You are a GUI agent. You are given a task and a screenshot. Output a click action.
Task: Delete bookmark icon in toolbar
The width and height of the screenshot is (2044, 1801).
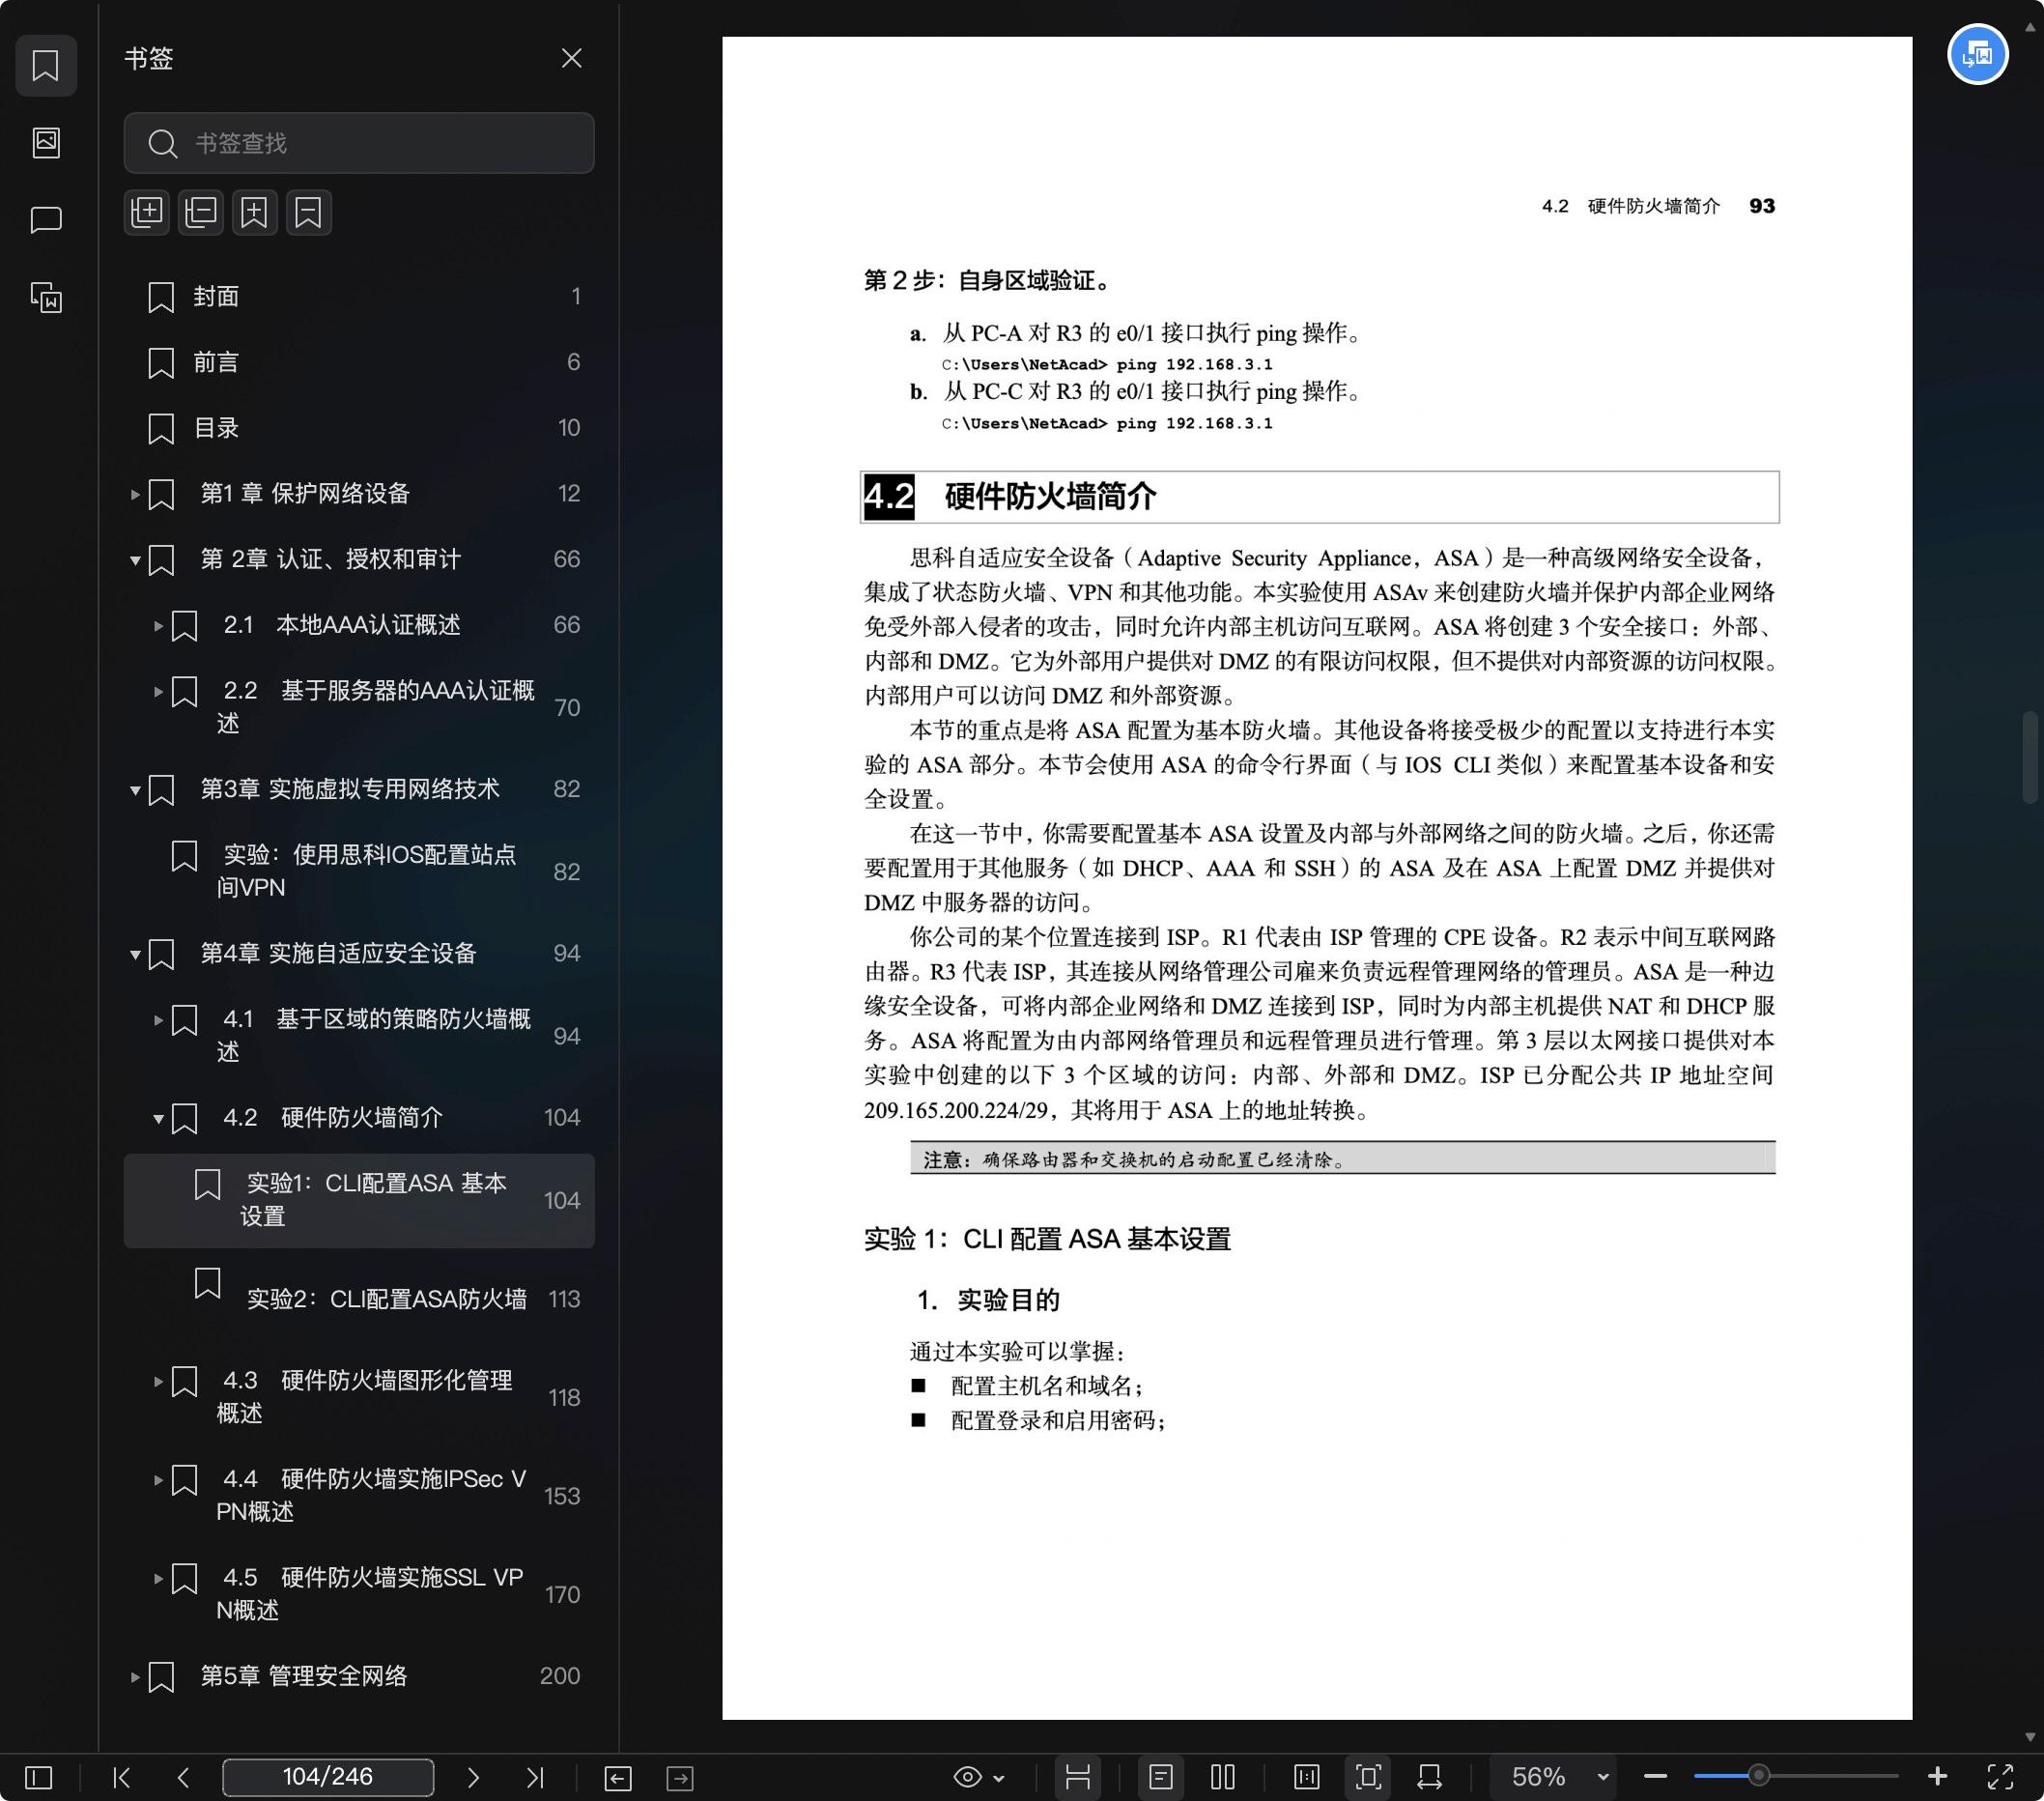308,212
